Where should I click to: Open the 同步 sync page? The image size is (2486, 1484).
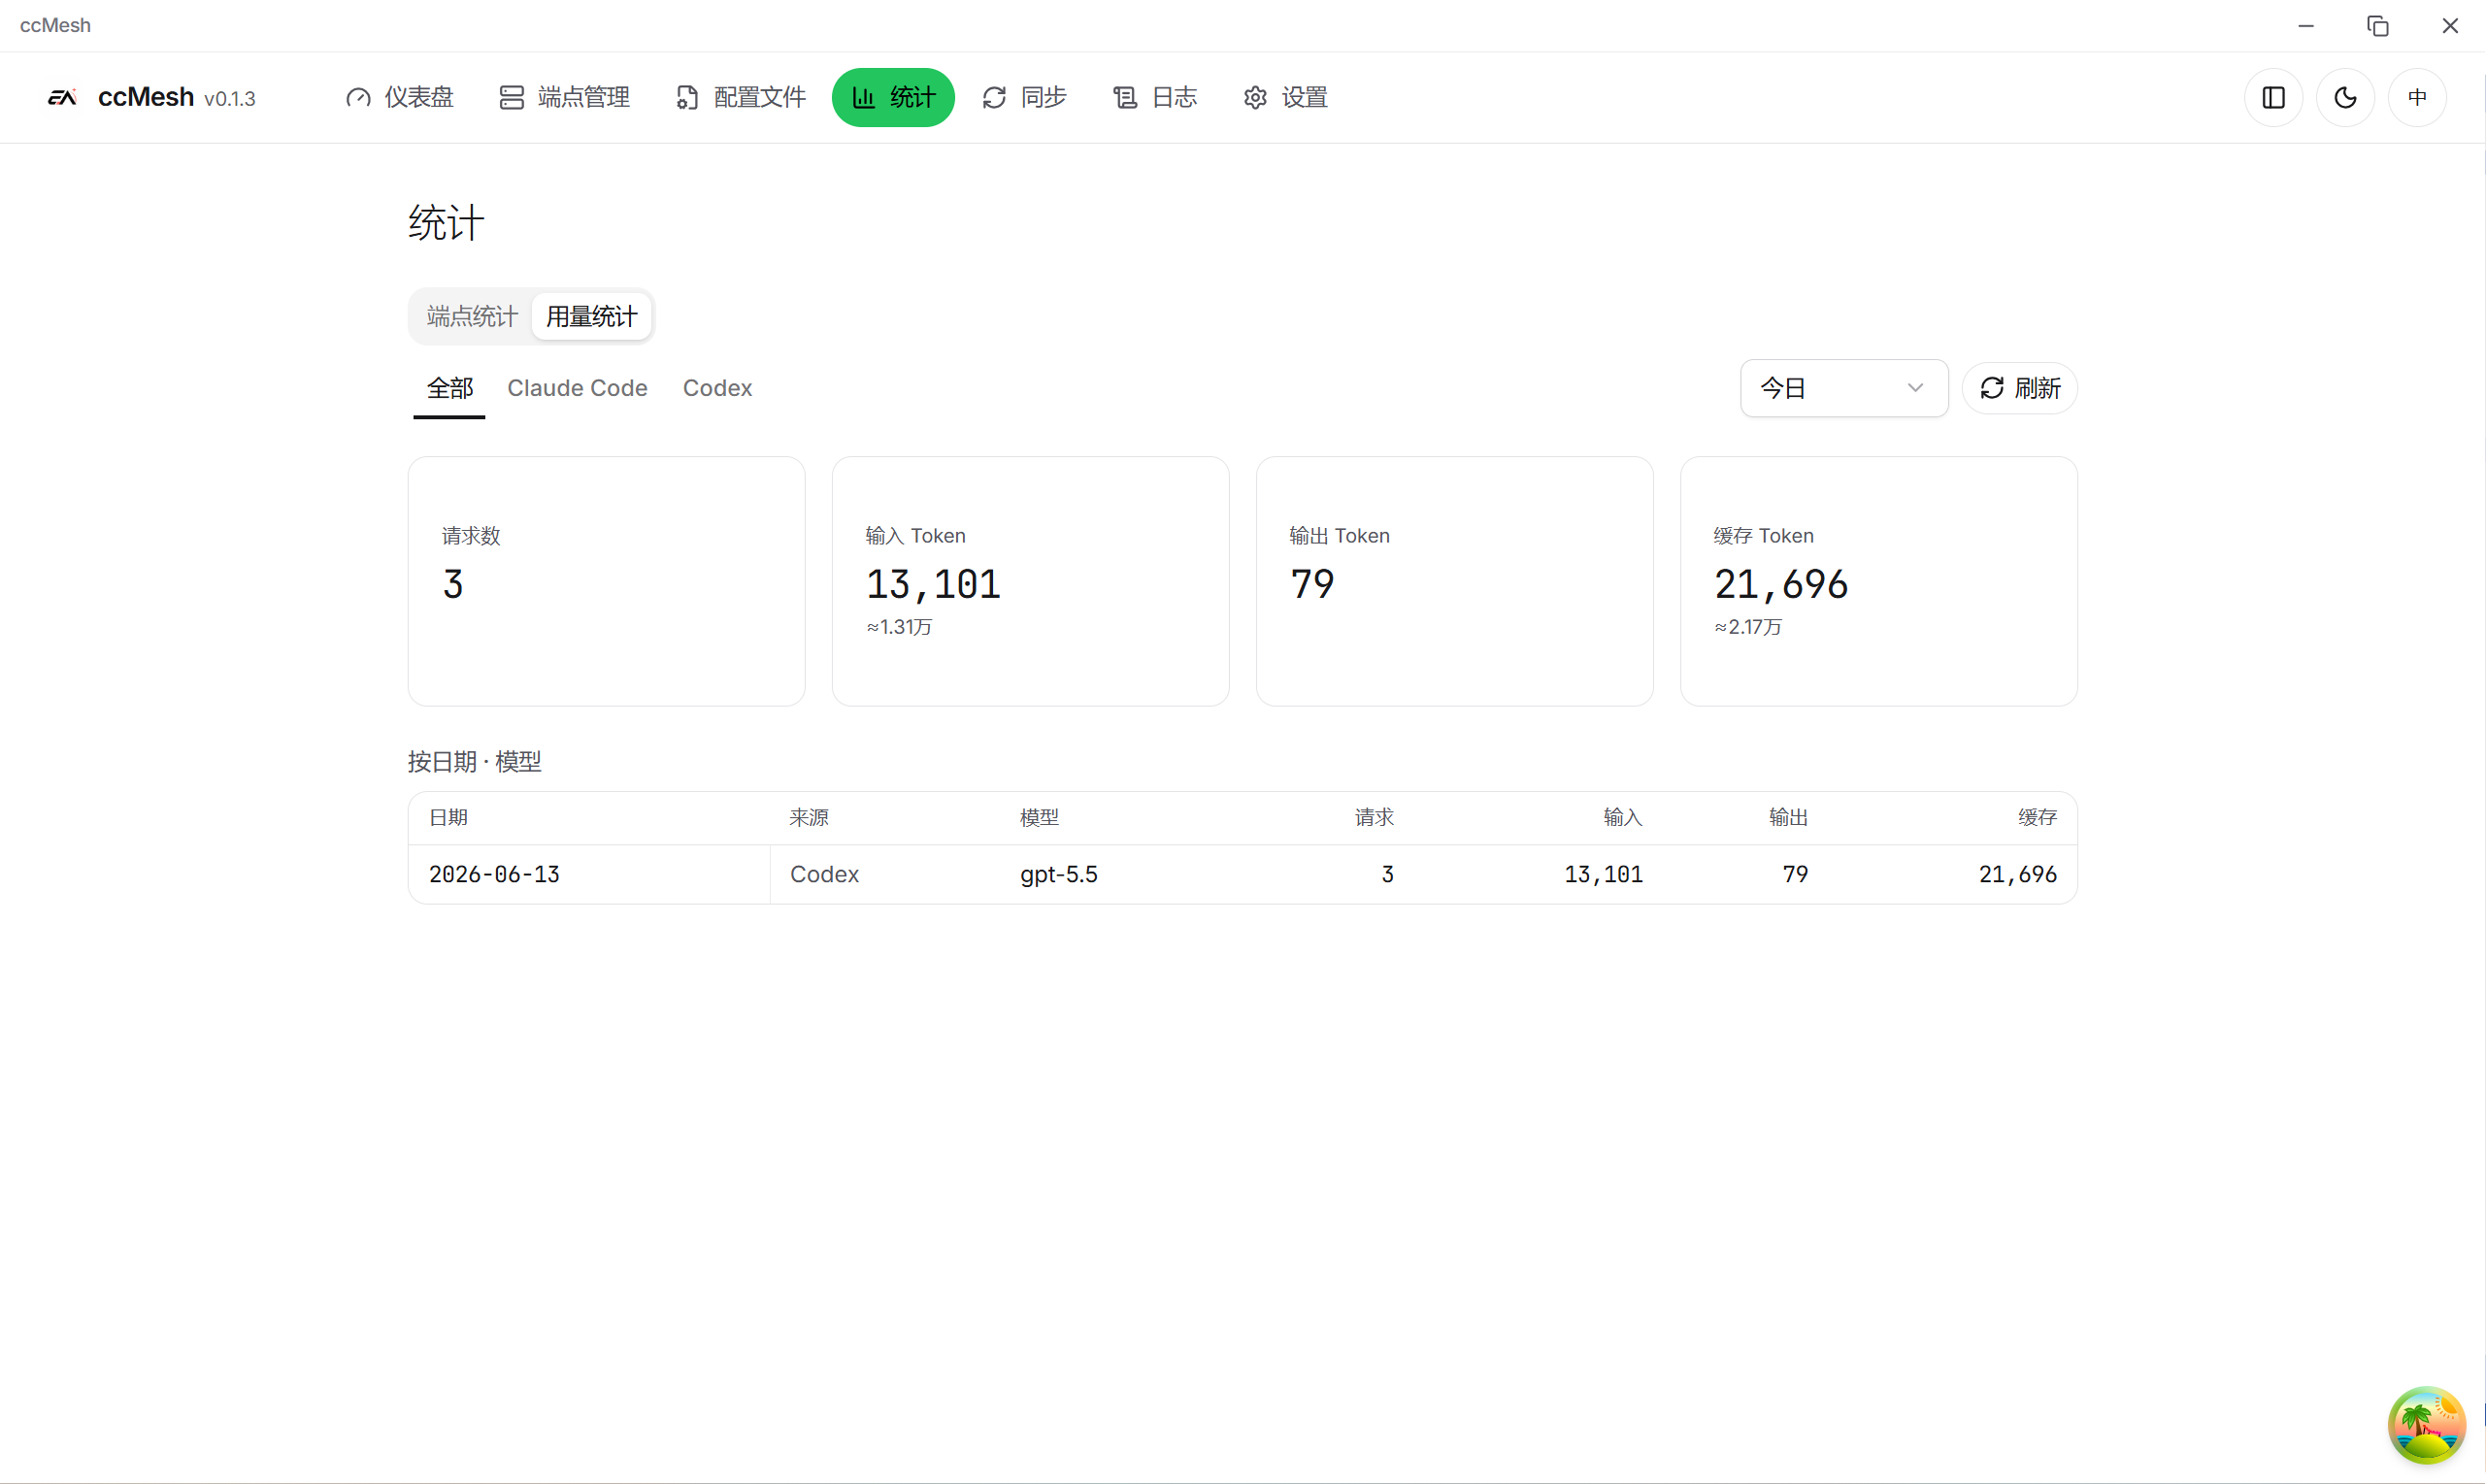[x=1025, y=97]
